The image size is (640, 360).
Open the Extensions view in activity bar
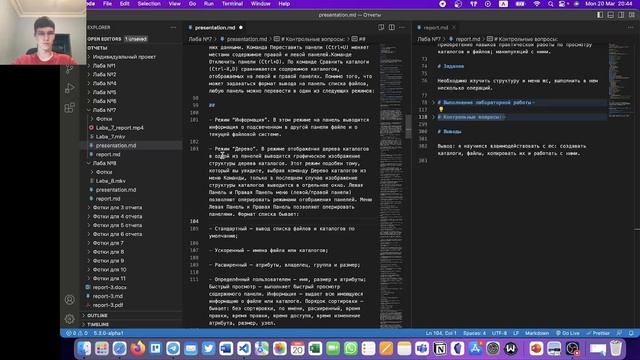(70, 107)
